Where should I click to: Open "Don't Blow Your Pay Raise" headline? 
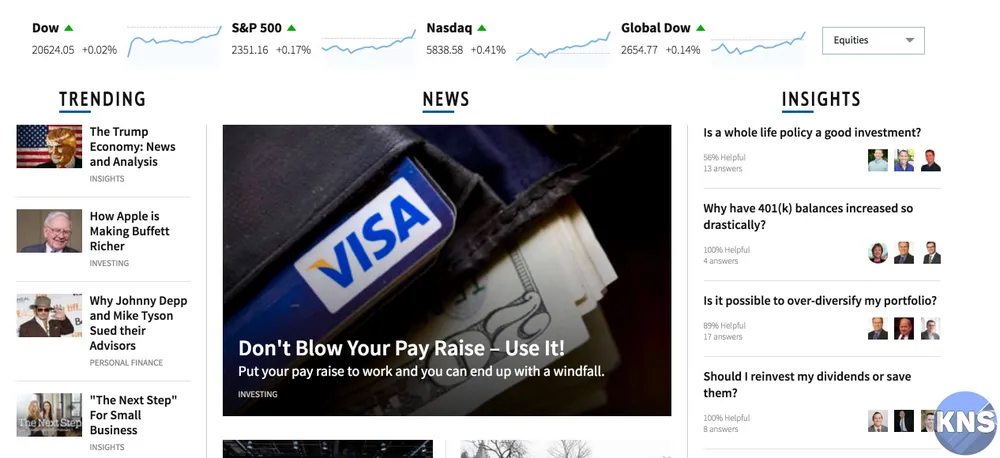click(401, 348)
